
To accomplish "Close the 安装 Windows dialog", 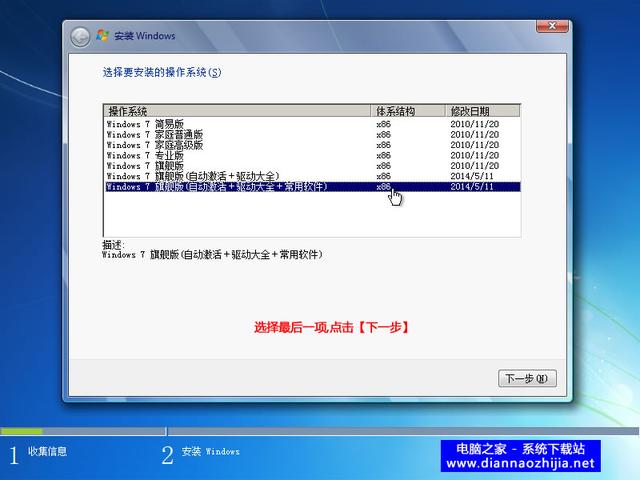I will [x=552, y=26].
